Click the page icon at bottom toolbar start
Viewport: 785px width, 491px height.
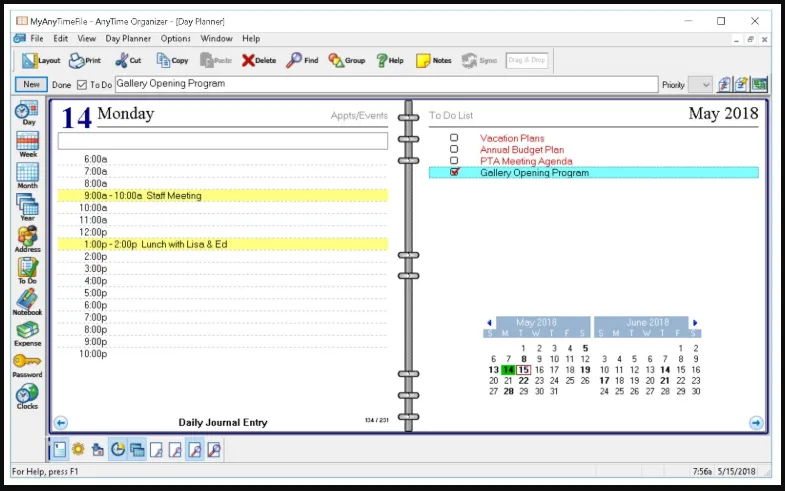(60, 449)
